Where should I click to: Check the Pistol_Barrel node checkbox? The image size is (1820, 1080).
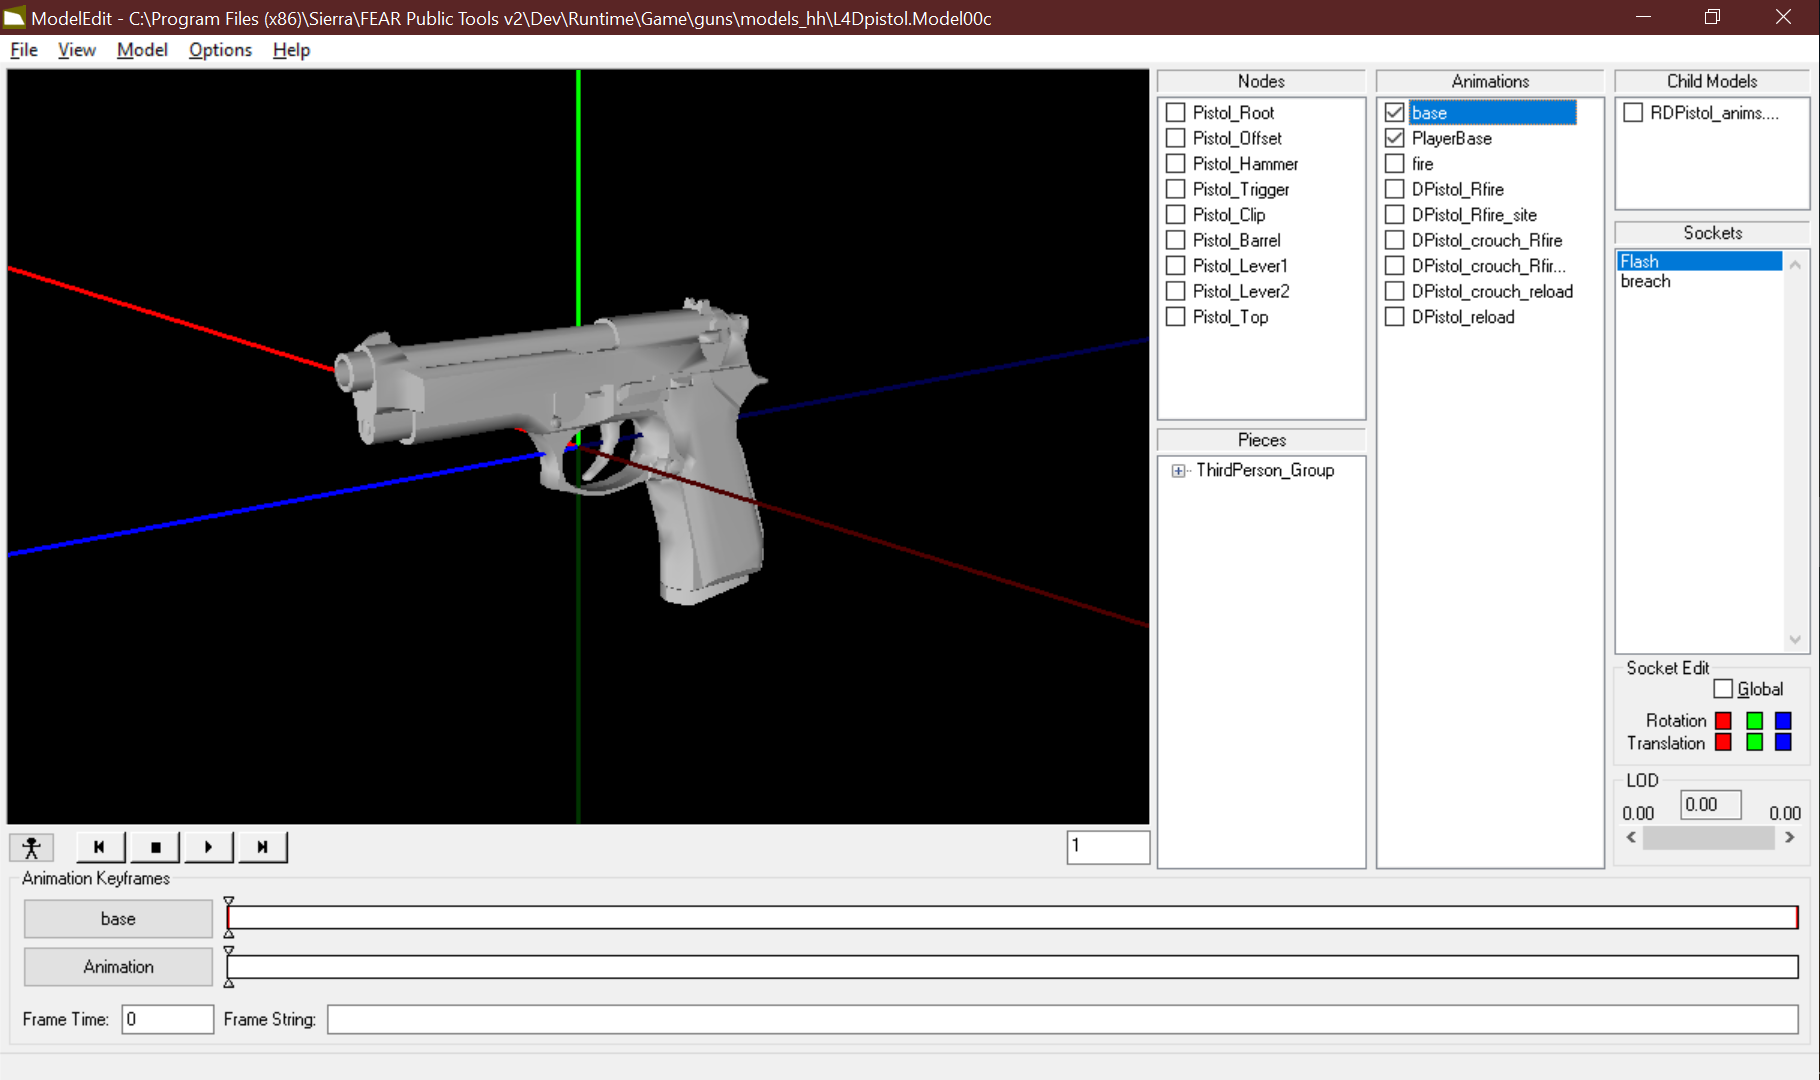click(x=1176, y=240)
